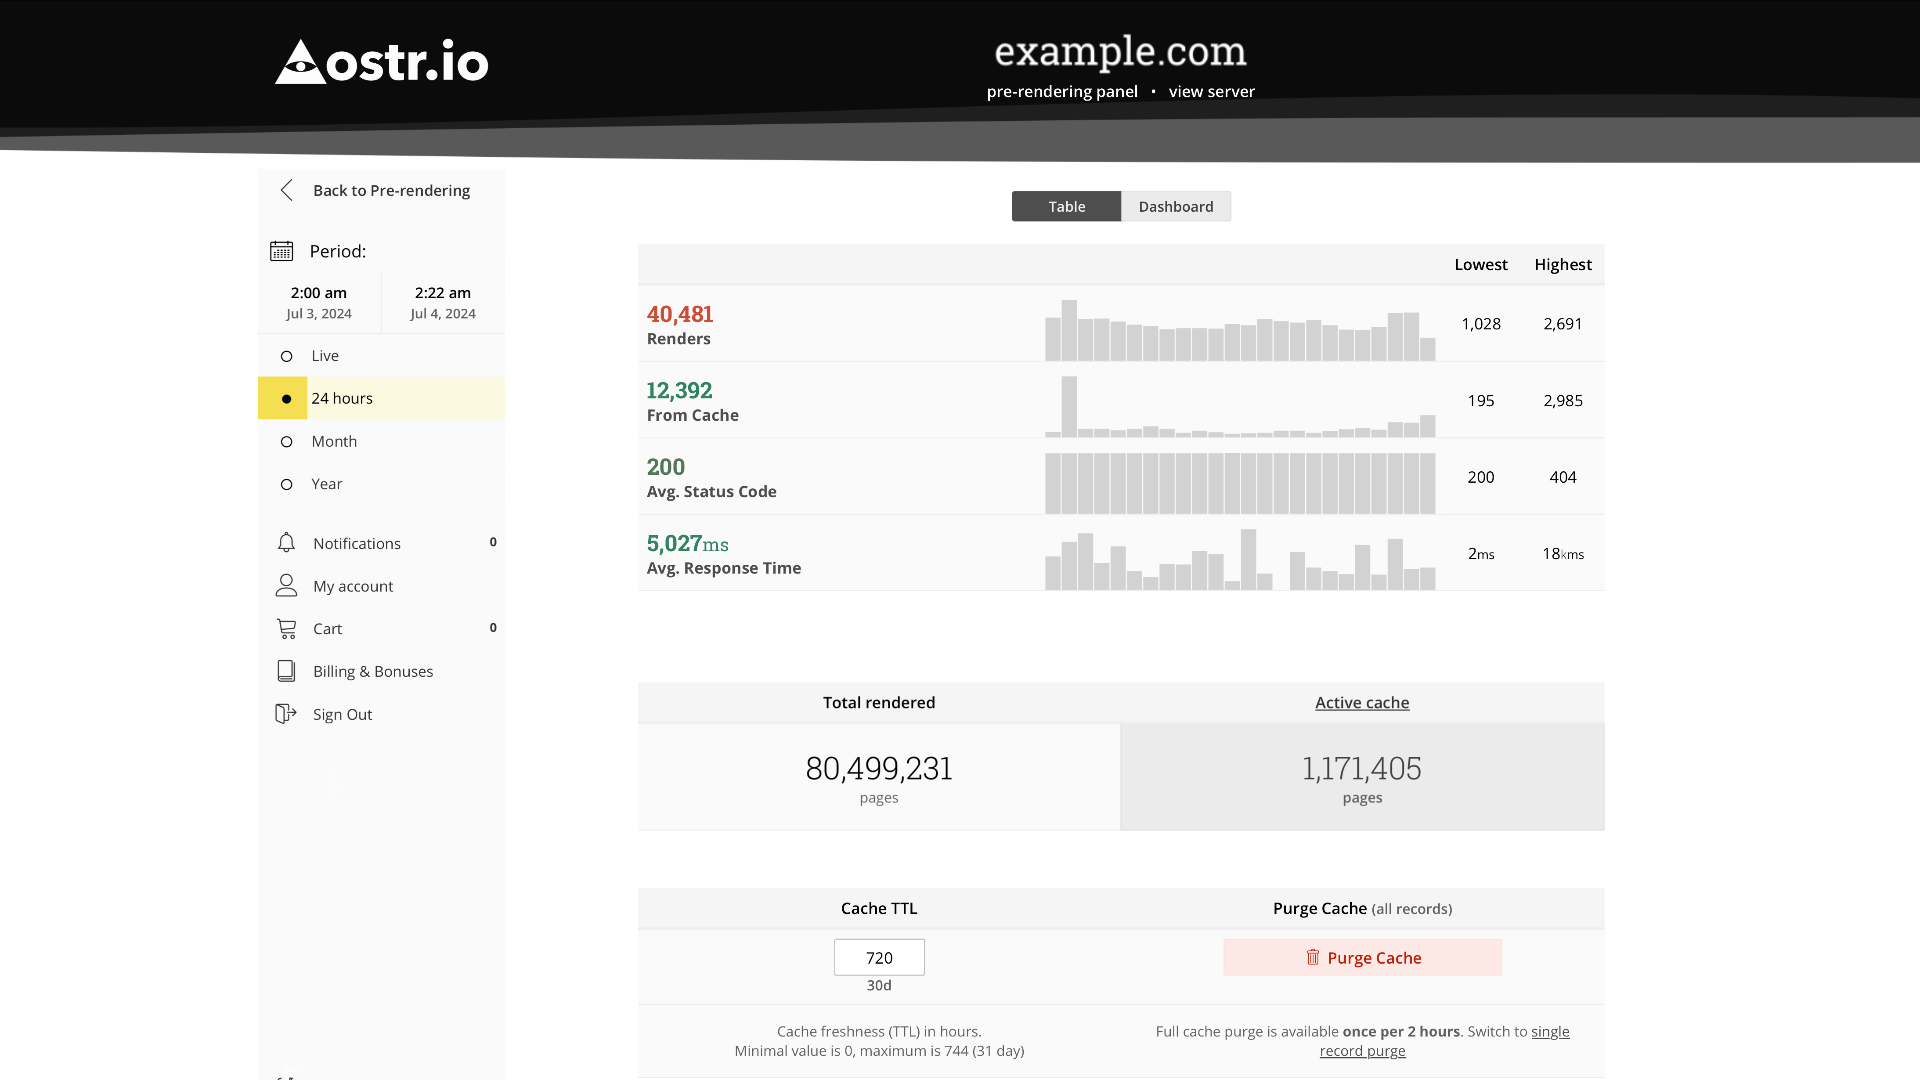This screenshot has width=1920, height=1080.
Task: Open the view server header link
Action: tap(1211, 91)
